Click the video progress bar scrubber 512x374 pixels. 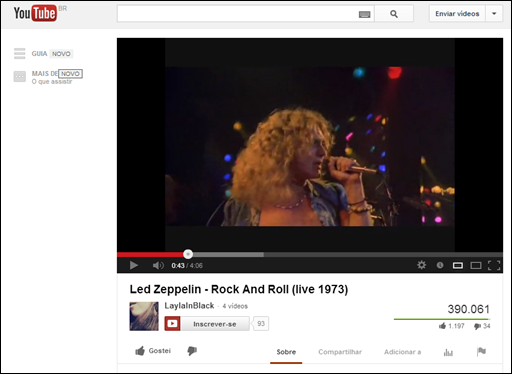pyautogui.click(x=188, y=254)
